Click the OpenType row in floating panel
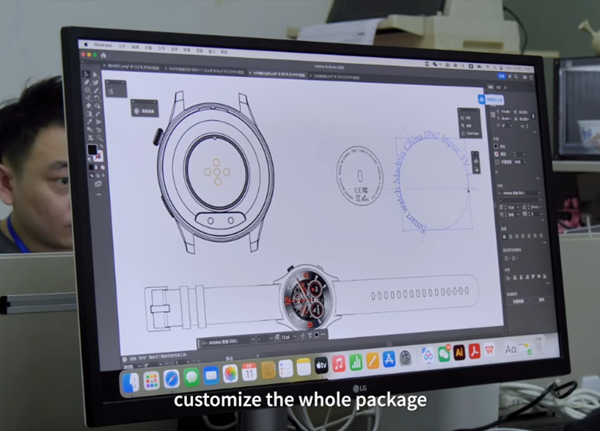This screenshot has height=431, width=600. pos(470,134)
